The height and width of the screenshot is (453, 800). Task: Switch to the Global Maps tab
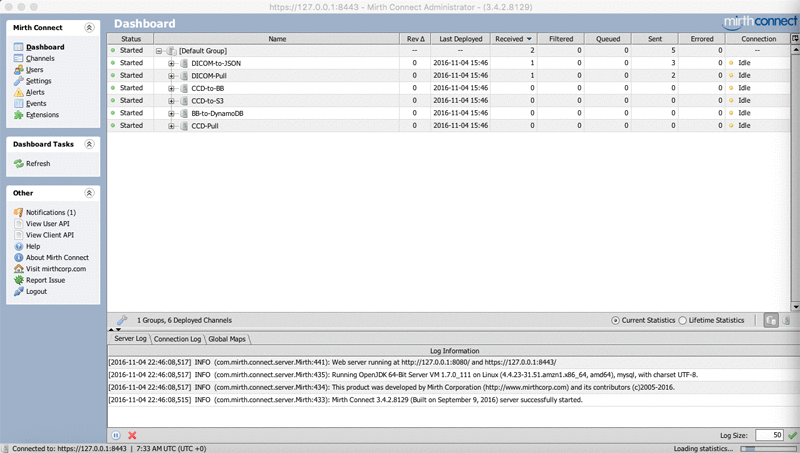click(x=227, y=339)
